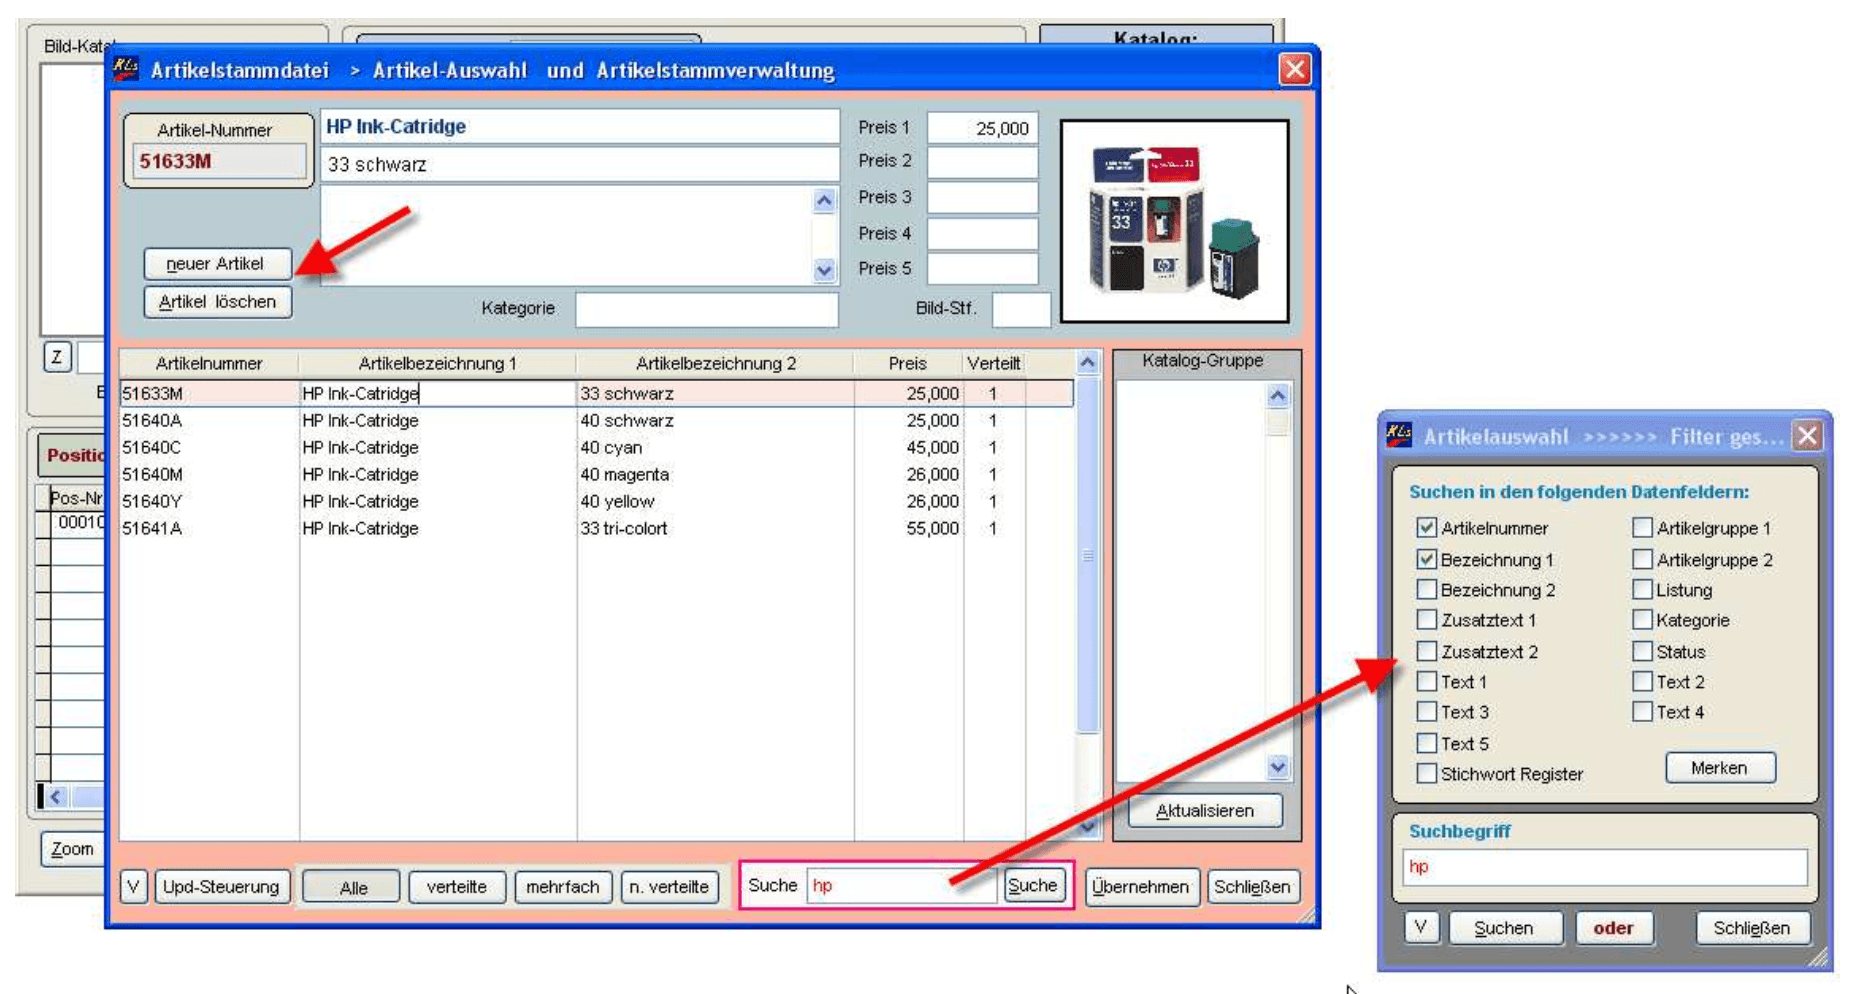The width and height of the screenshot is (1856, 994).
Task: Close the Artikelauswahl Filter window
Action: 1807,436
